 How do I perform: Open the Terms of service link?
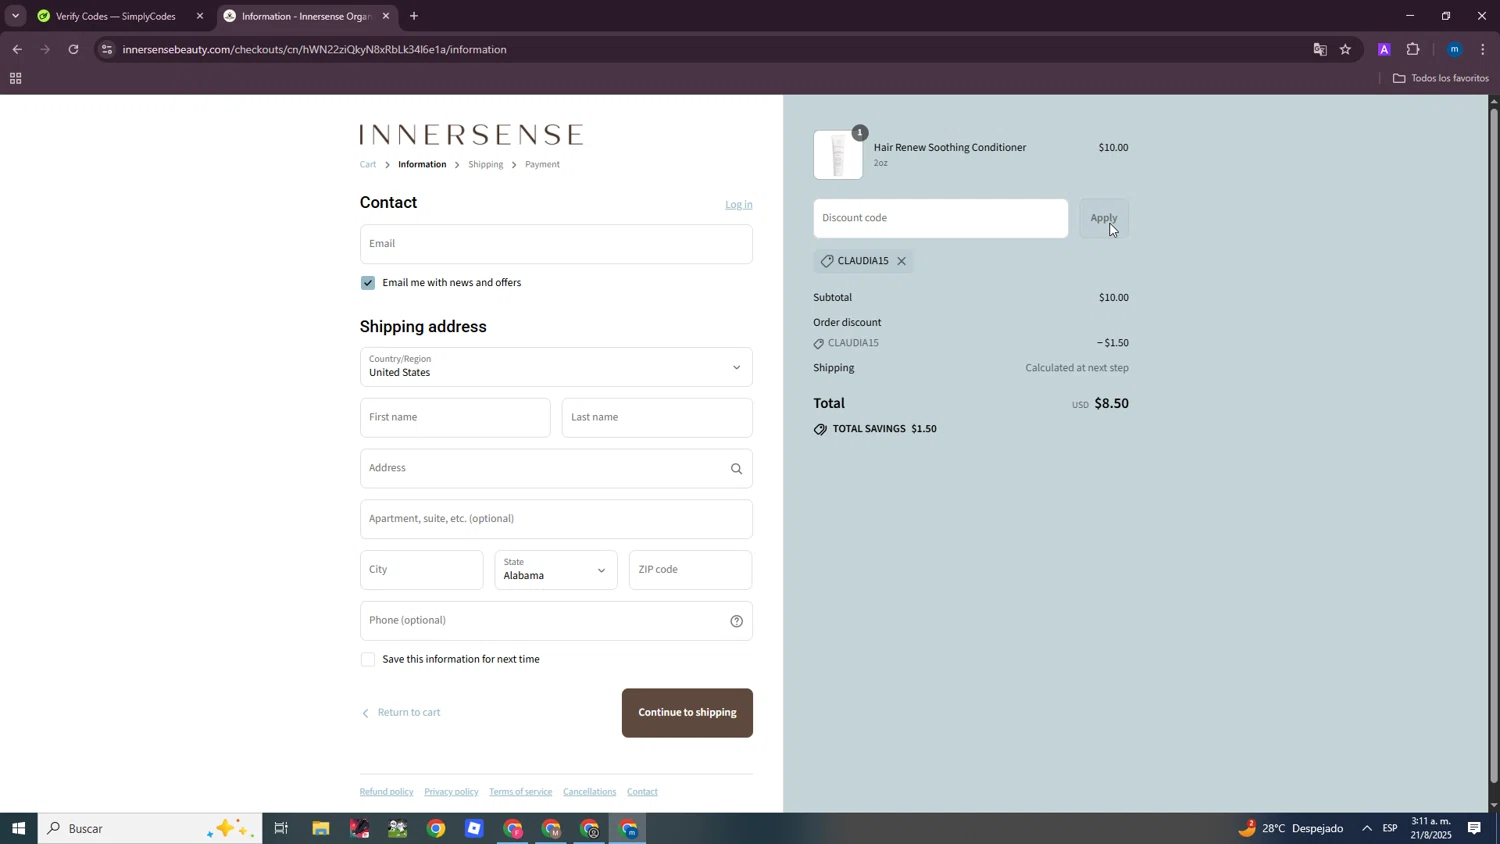pyautogui.click(x=520, y=792)
